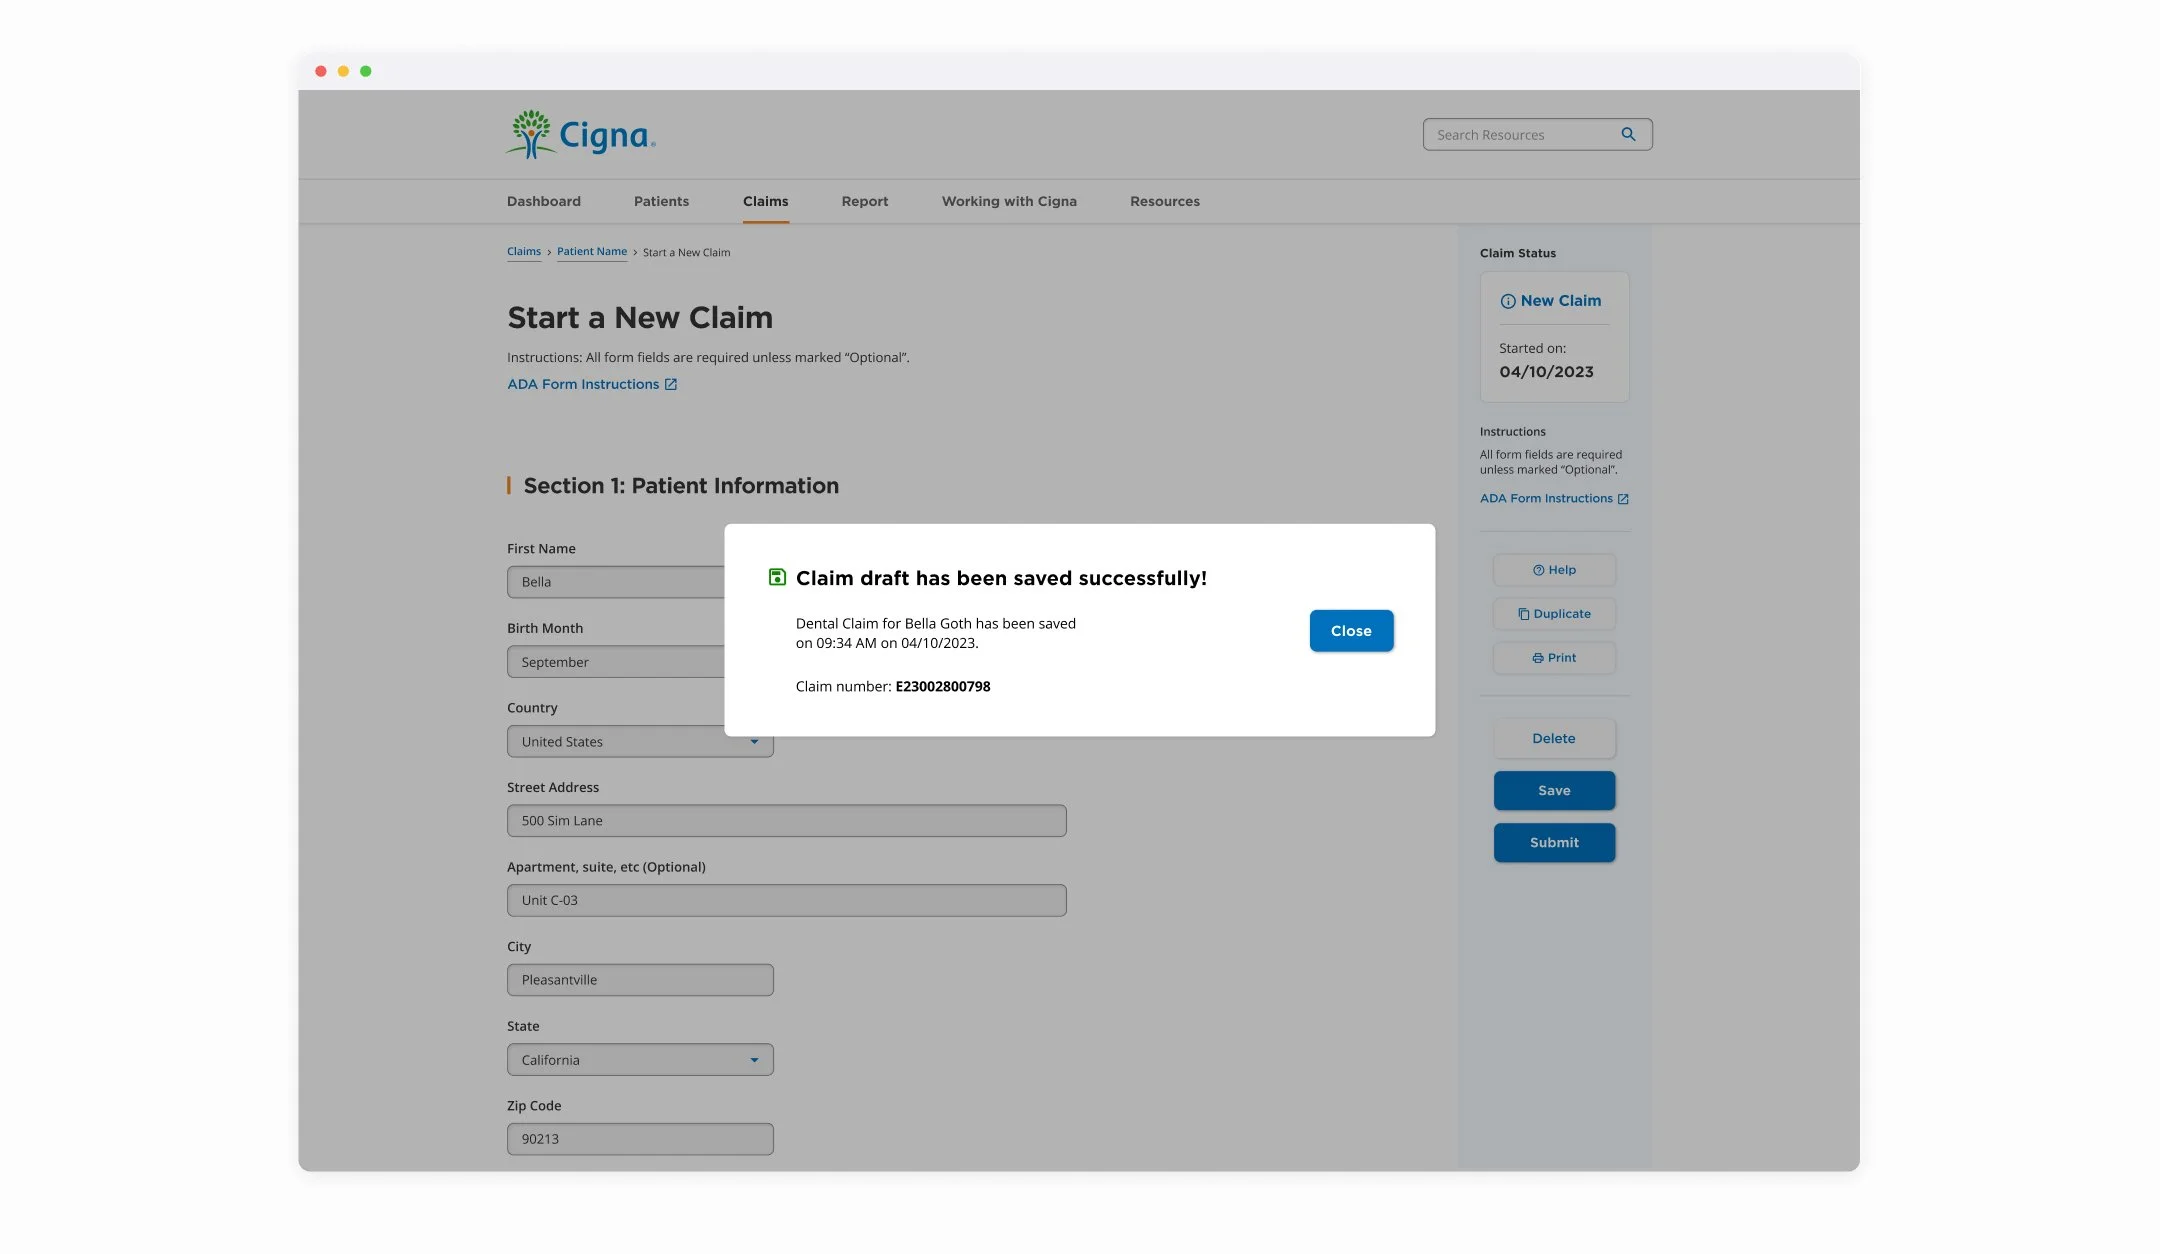Submit the claim with the Submit button

tap(1554, 843)
